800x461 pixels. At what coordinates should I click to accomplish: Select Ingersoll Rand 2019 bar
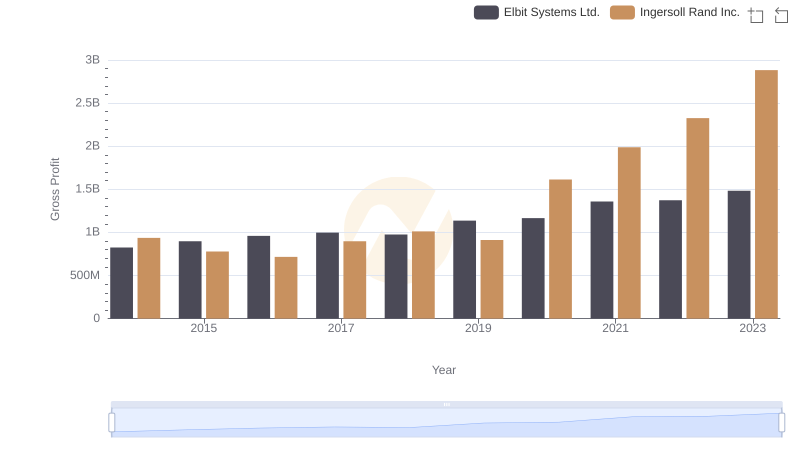[492, 279]
